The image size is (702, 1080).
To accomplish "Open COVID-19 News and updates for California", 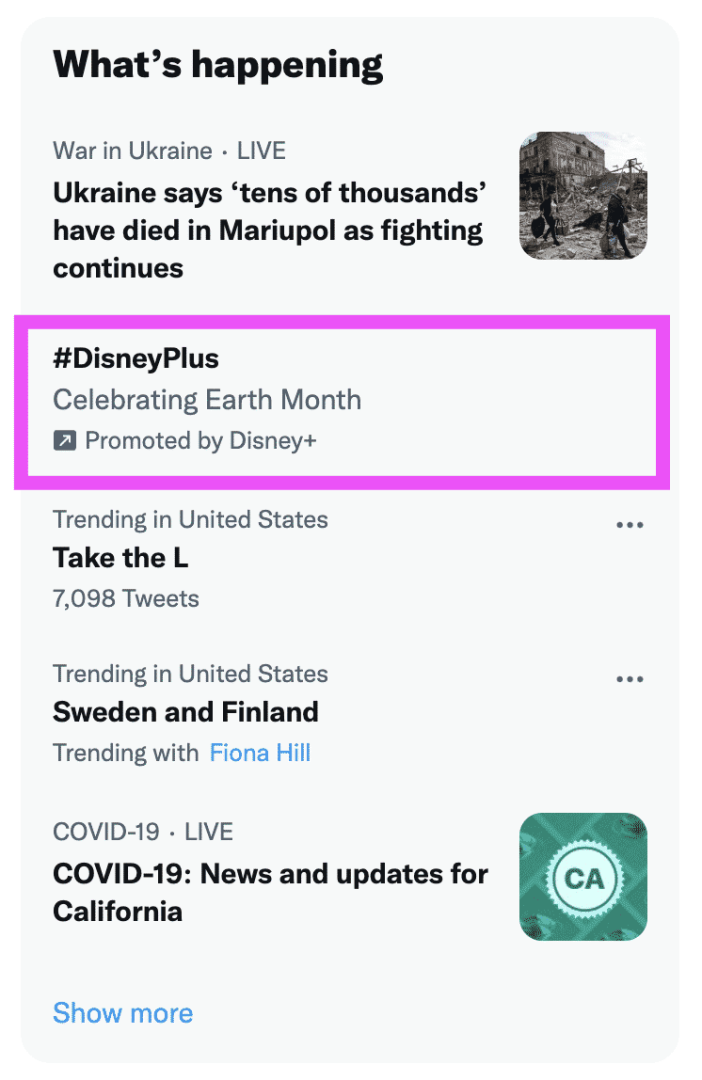I will (x=270, y=892).
